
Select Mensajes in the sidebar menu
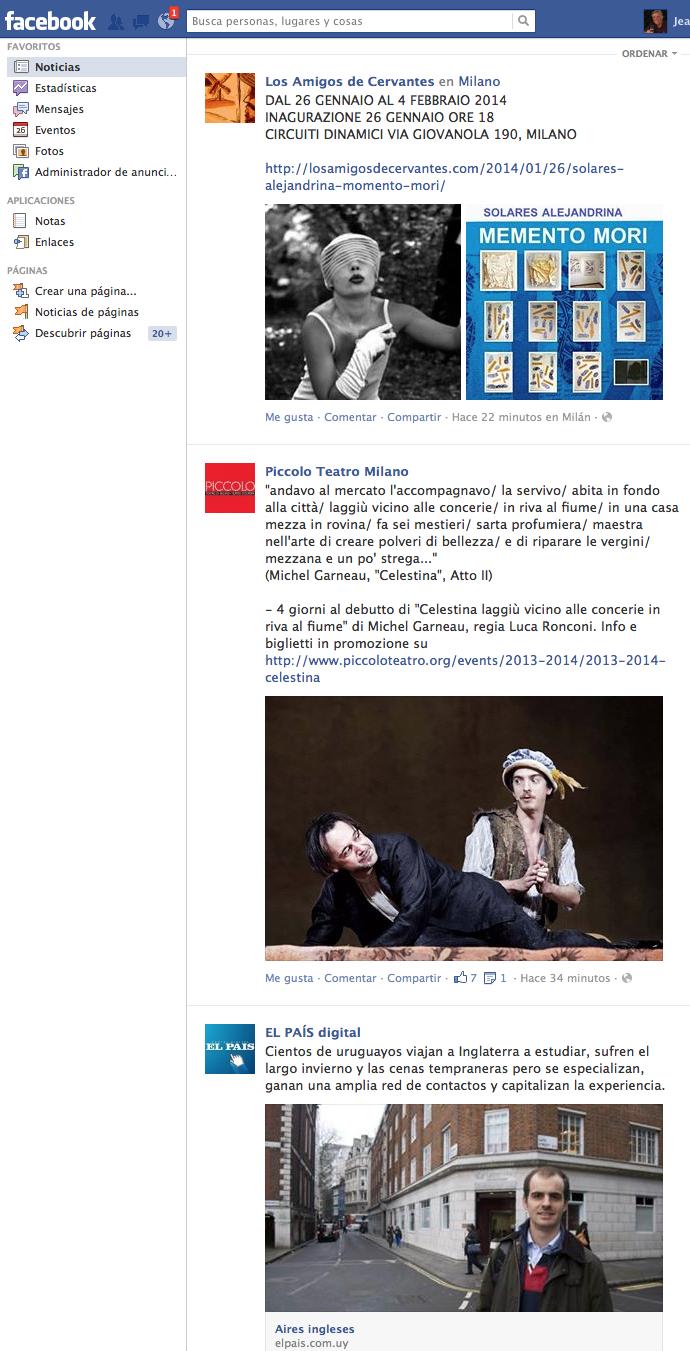(59, 109)
